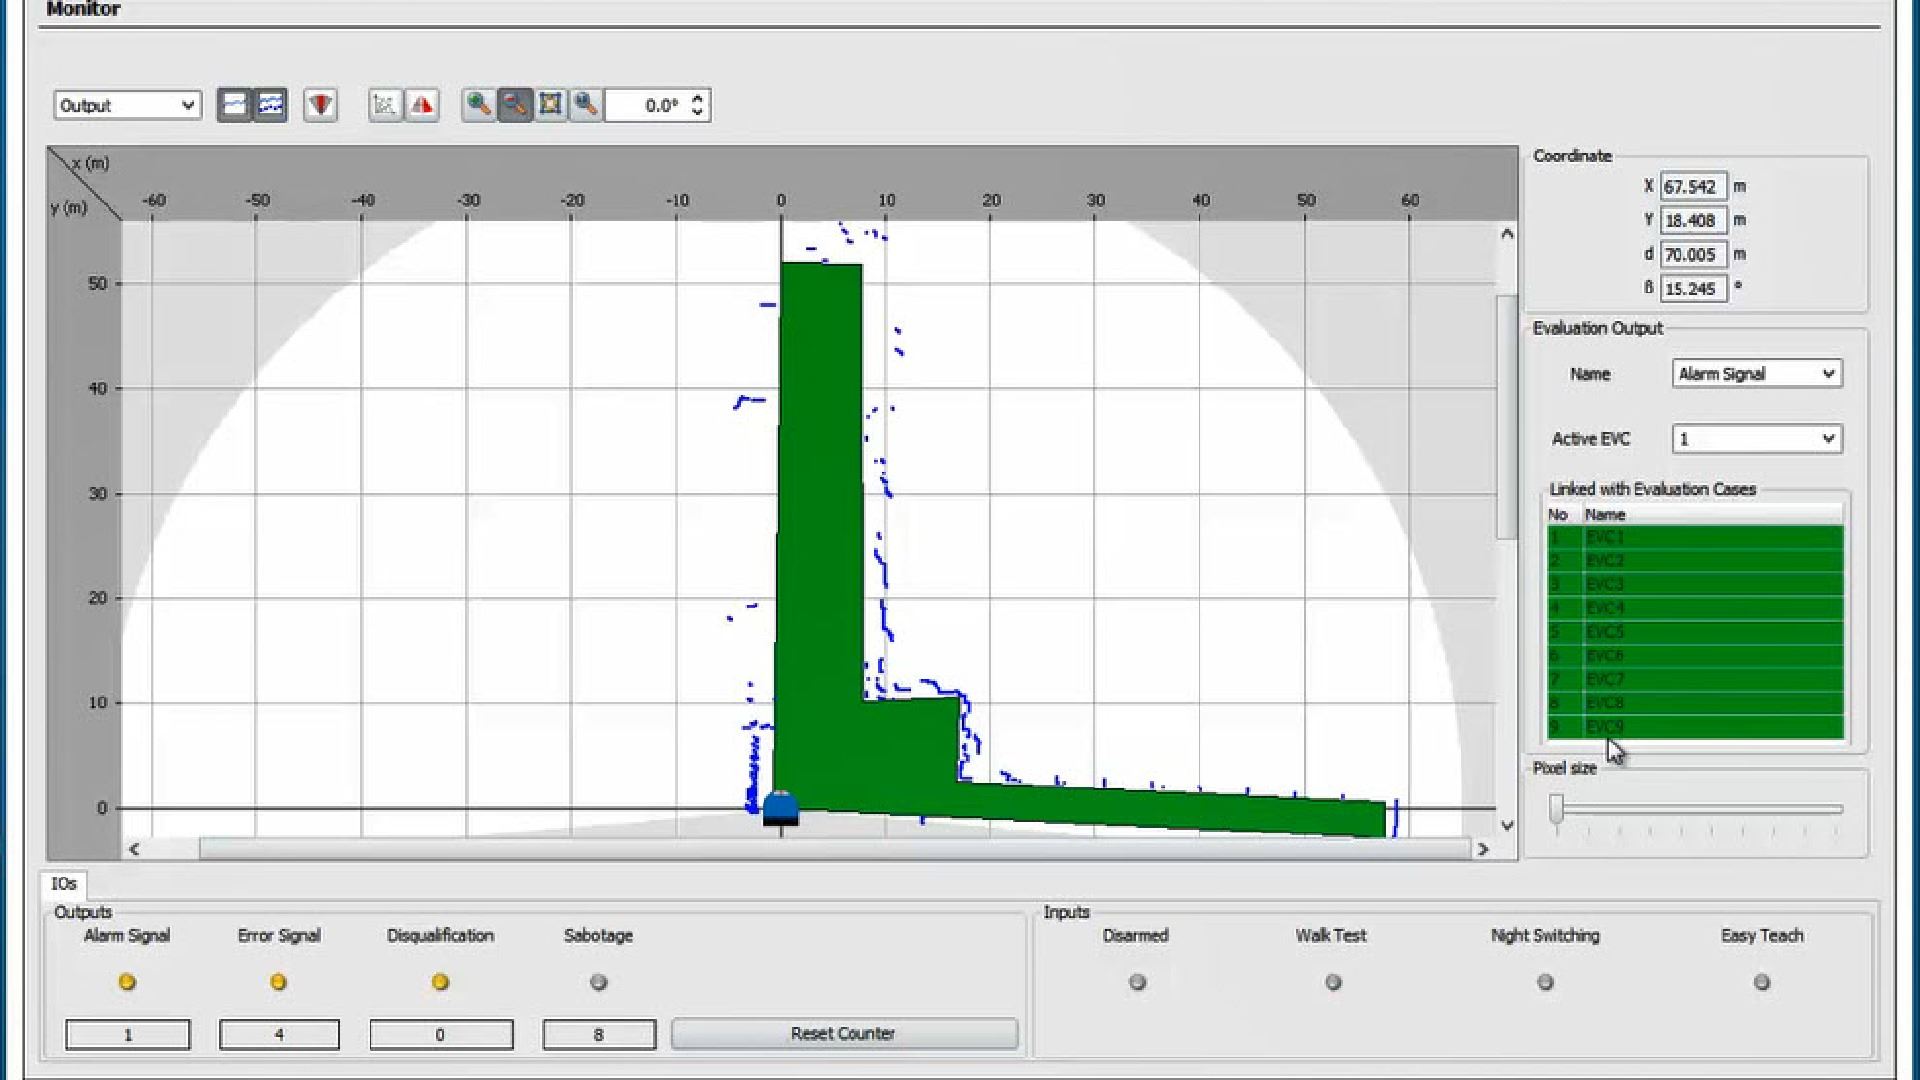Click the vertical scrollbar thumb beside plot
1920x1080 pixels.
click(x=1507, y=417)
